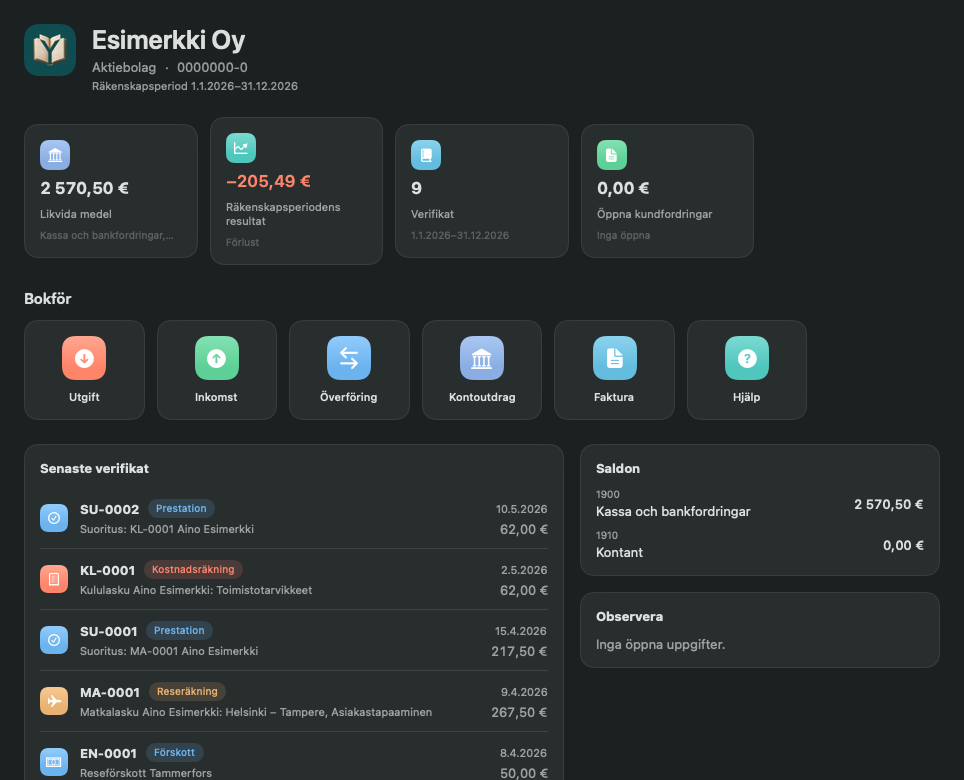Click the Prestation tag on SU-0002
Image resolution: width=964 pixels, height=780 pixels.
coord(181,508)
